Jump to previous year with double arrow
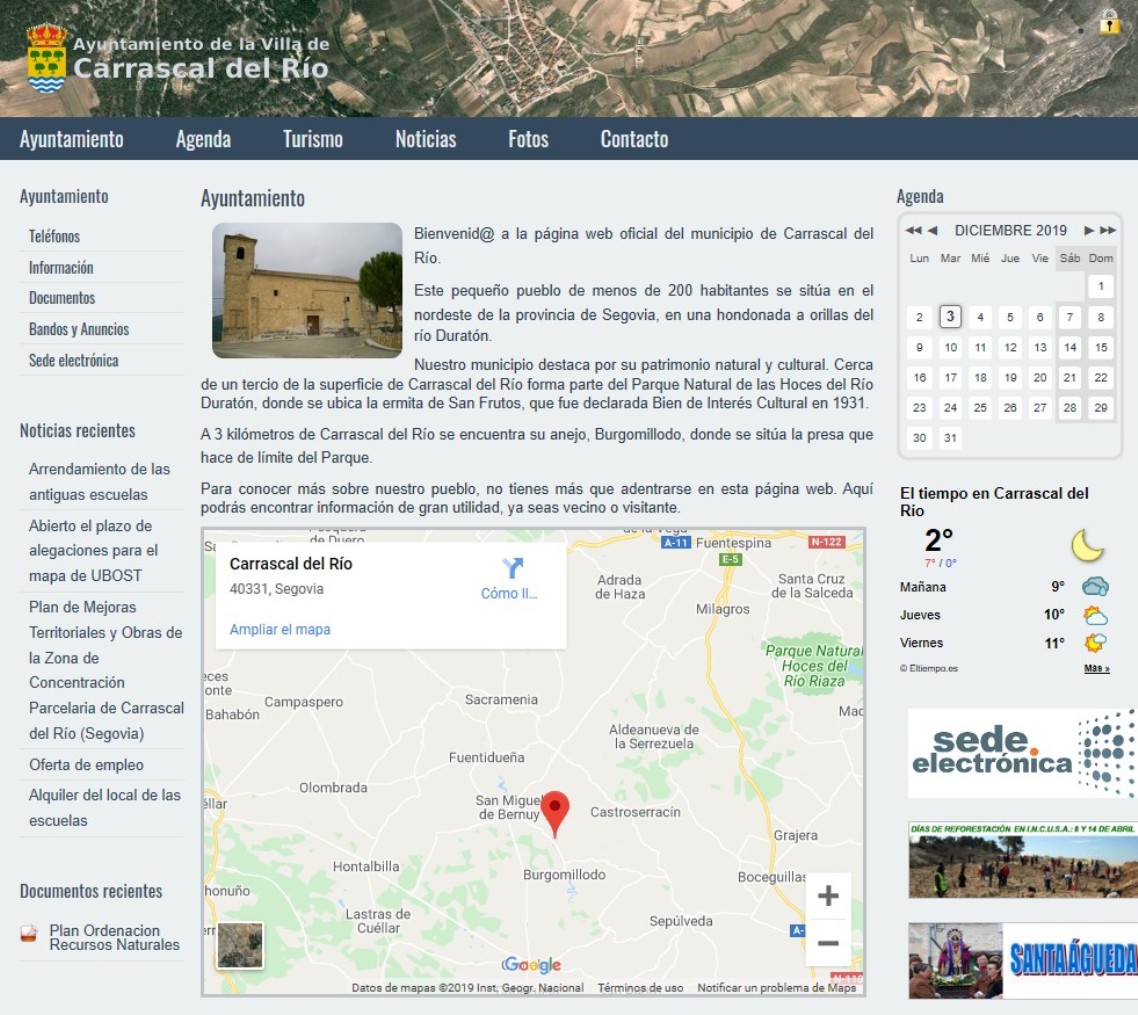 point(913,230)
